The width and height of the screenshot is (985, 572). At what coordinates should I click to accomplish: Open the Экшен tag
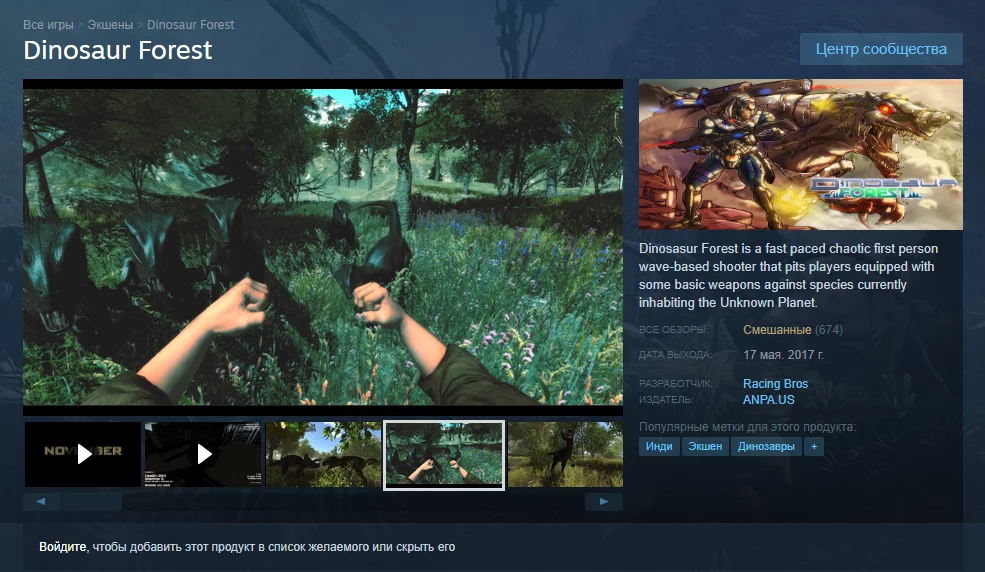705,446
